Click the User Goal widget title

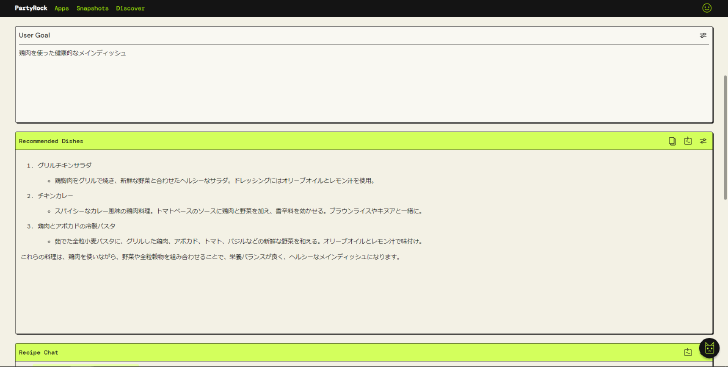click(34, 35)
